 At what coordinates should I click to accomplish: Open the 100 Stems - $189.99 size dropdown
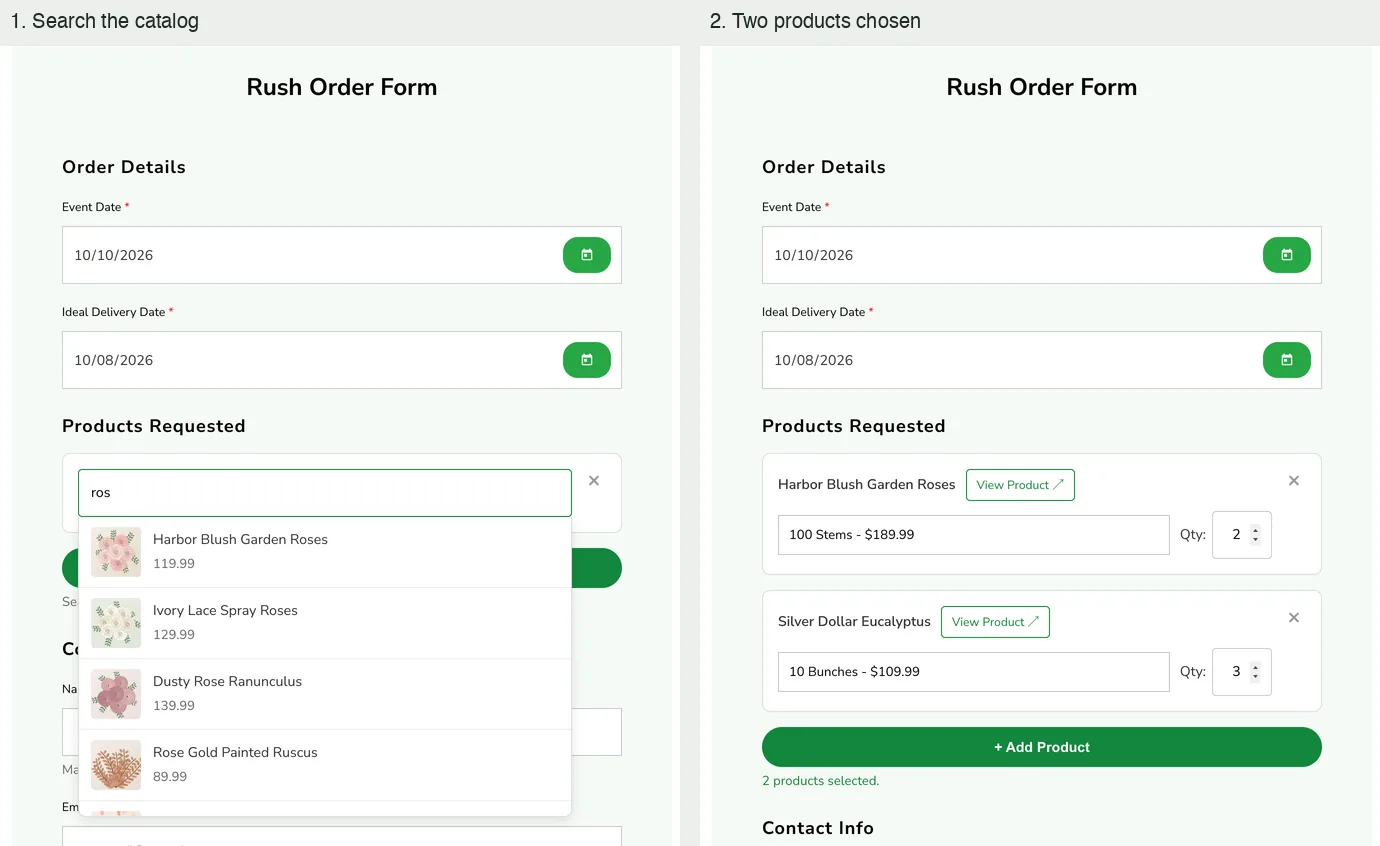[974, 535]
